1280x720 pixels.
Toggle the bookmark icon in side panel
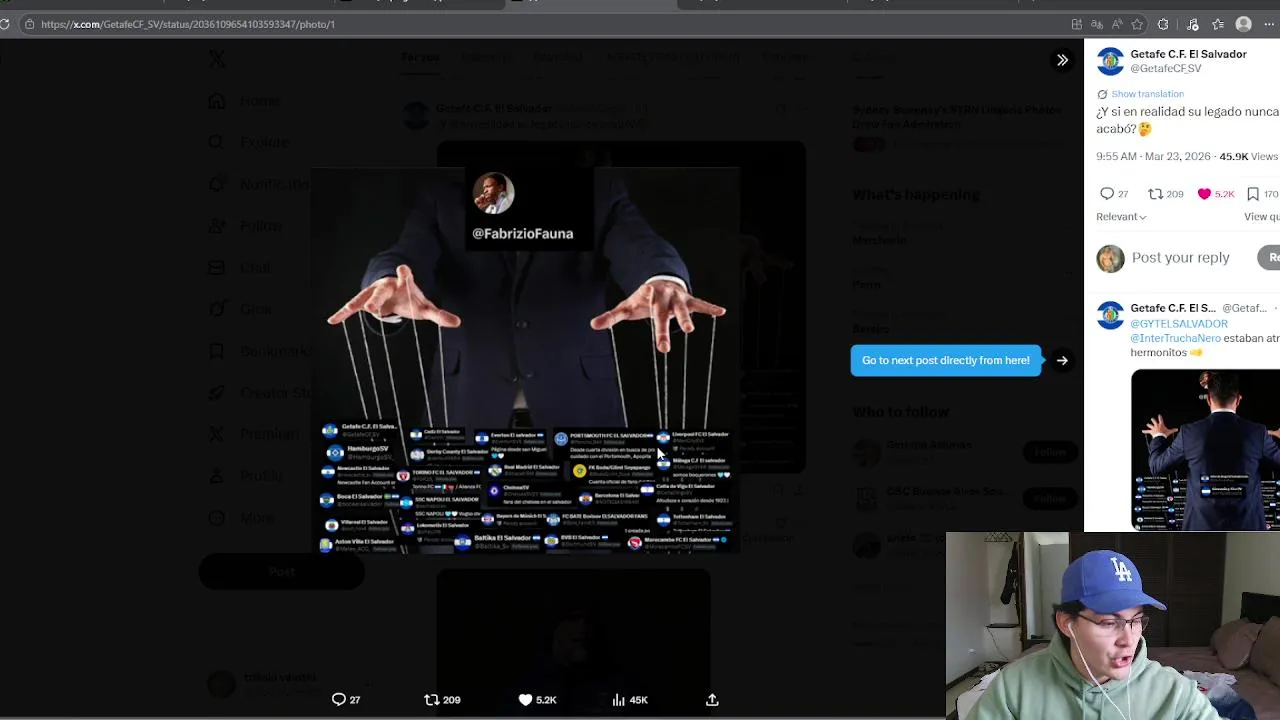pyautogui.click(x=1253, y=194)
